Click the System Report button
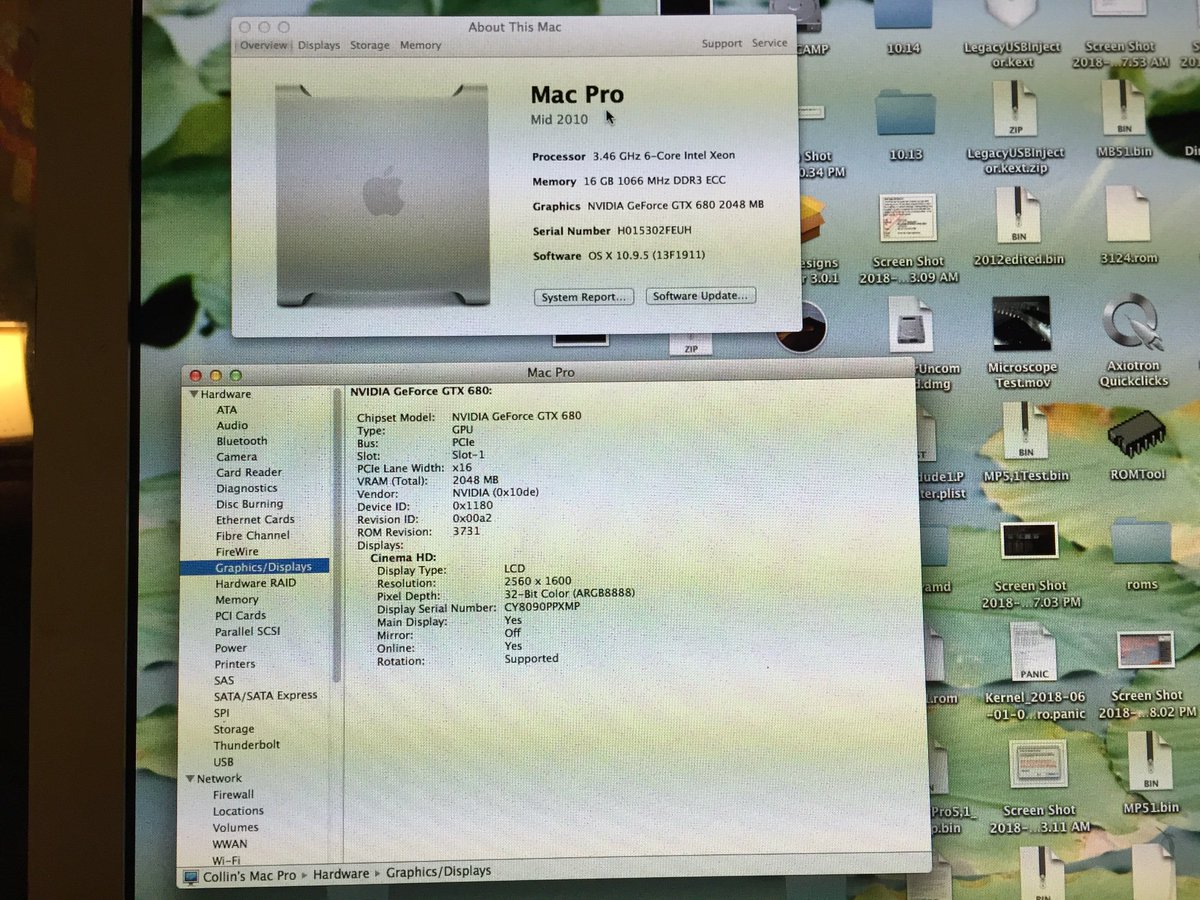 click(x=585, y=297)
